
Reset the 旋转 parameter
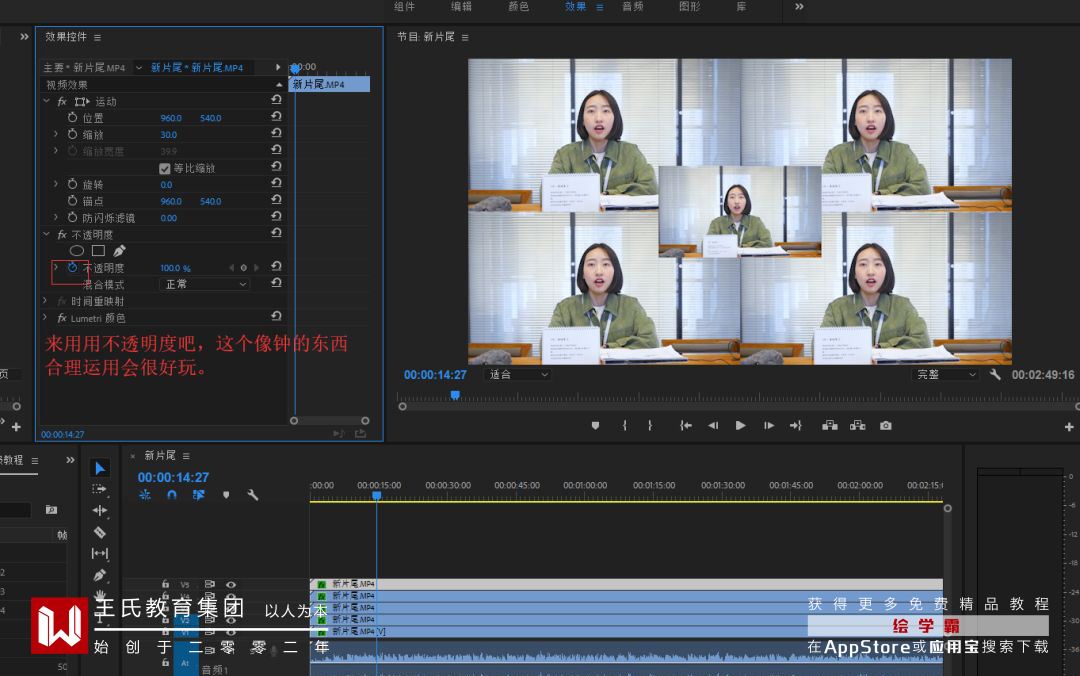click(x=276, y=183)
